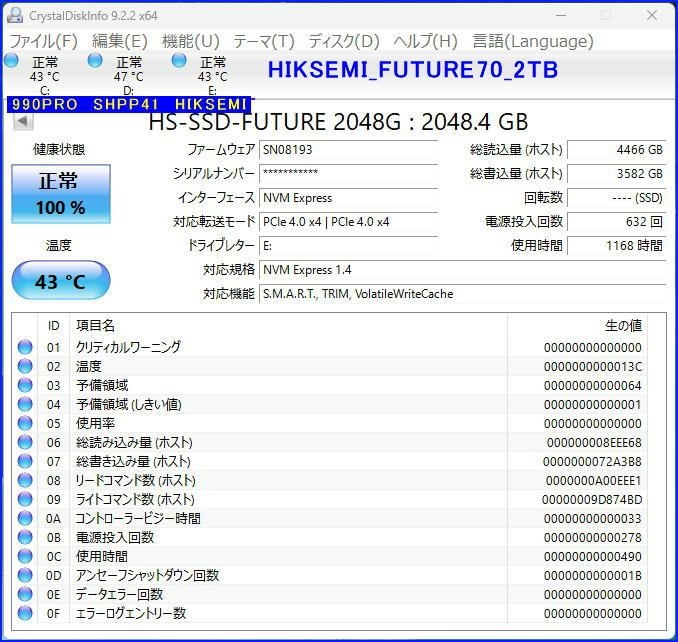Click status orb for データエラー回数 row
Image resolution: width=678 pixels, height=642 pixels.
pos(25,594)
